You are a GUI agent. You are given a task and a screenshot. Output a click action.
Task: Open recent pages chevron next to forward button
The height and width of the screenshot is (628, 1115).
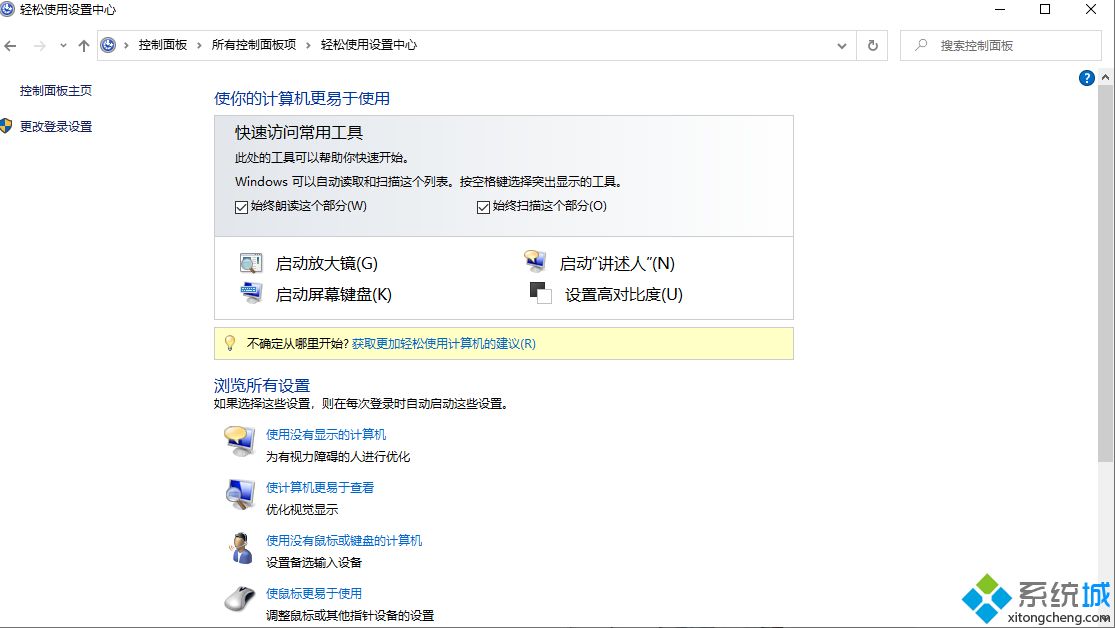point(62,45)
